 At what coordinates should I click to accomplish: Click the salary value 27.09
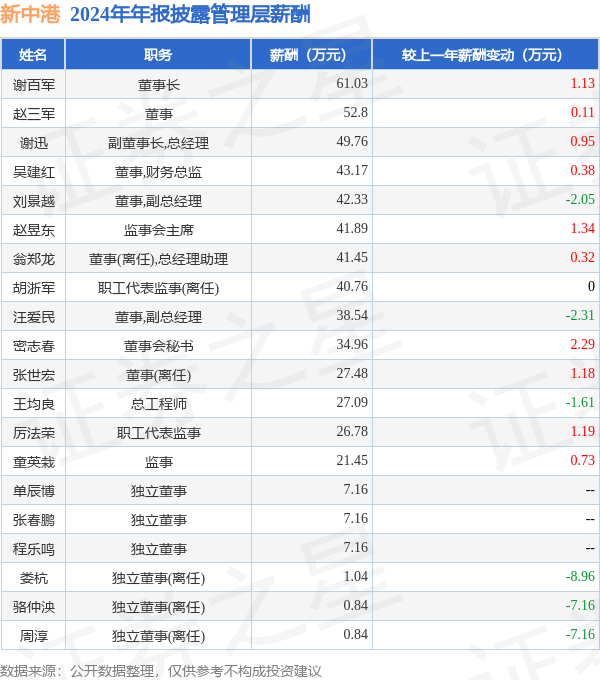352,402
